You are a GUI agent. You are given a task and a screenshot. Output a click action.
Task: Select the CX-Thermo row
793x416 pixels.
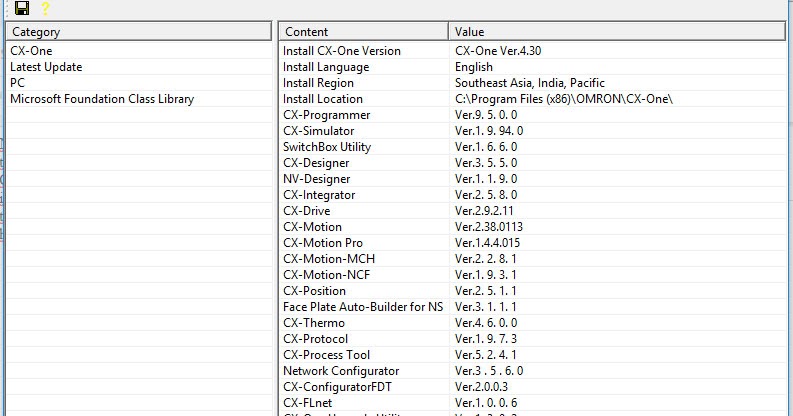533,323
